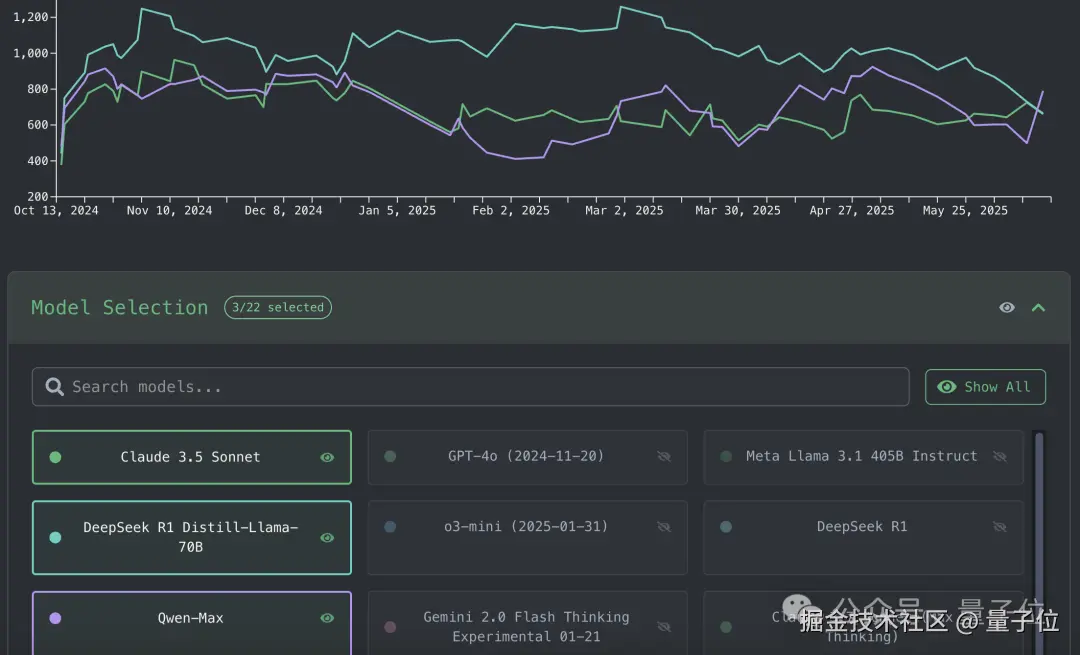
Task: Select the GPT-4o (2024-11-20) model card
Action: 528,457
